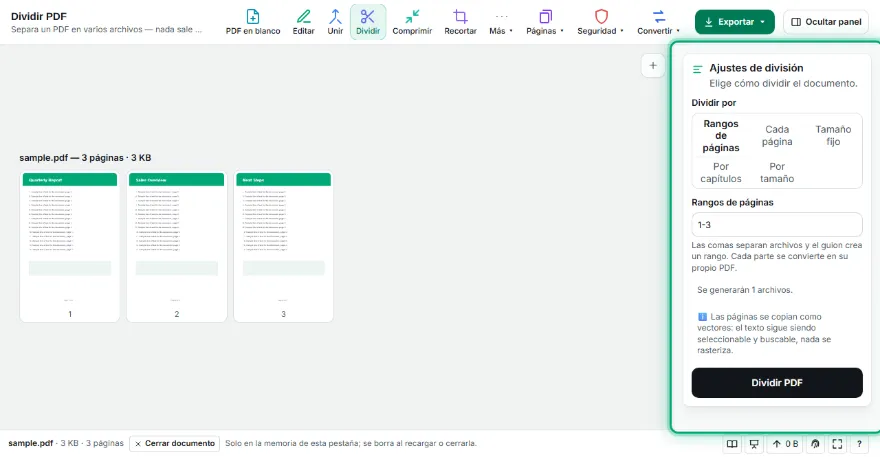Click the Ocultar panel button
880x457 pixels.
pos(826,22)
